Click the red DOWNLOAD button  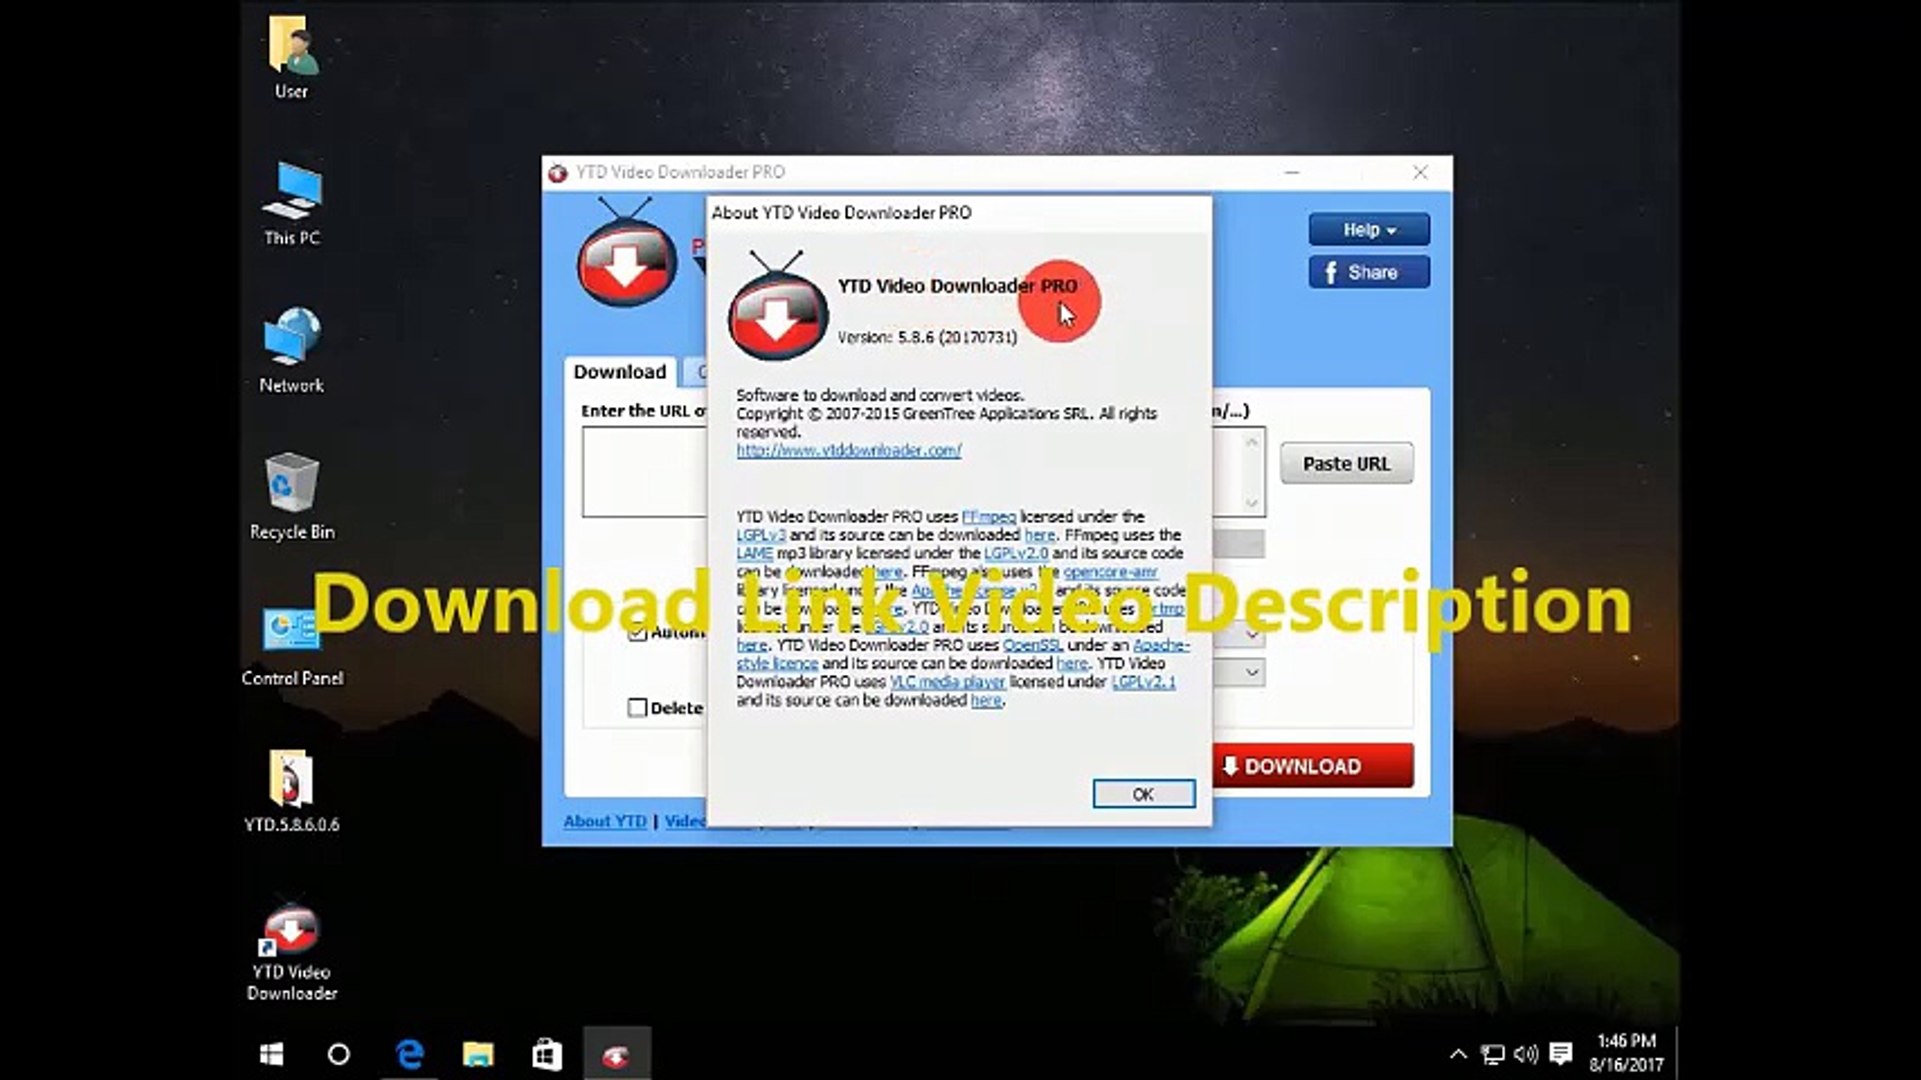[x=1312, y=766]
